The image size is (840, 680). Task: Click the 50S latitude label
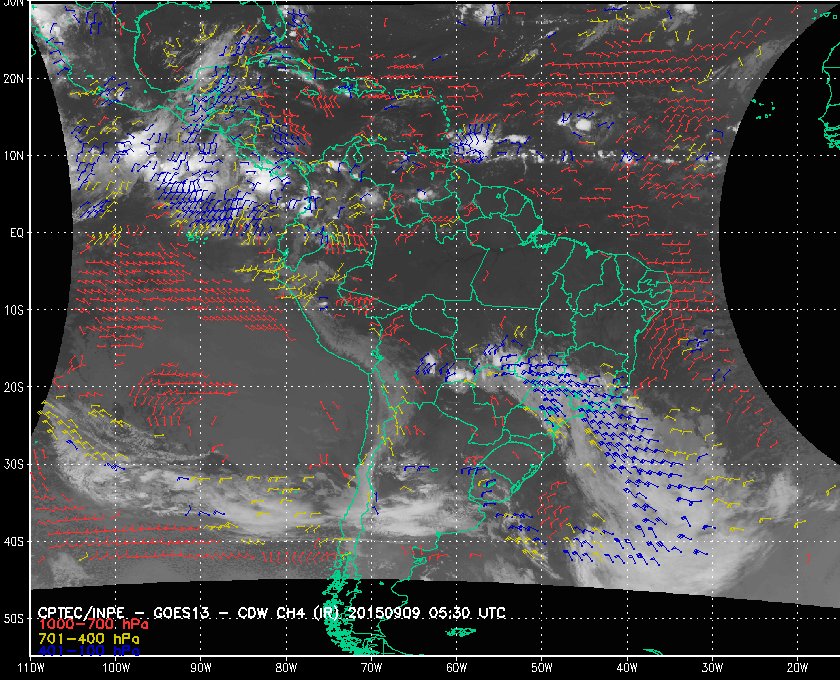pyautogui.click(x=13, y=619)
